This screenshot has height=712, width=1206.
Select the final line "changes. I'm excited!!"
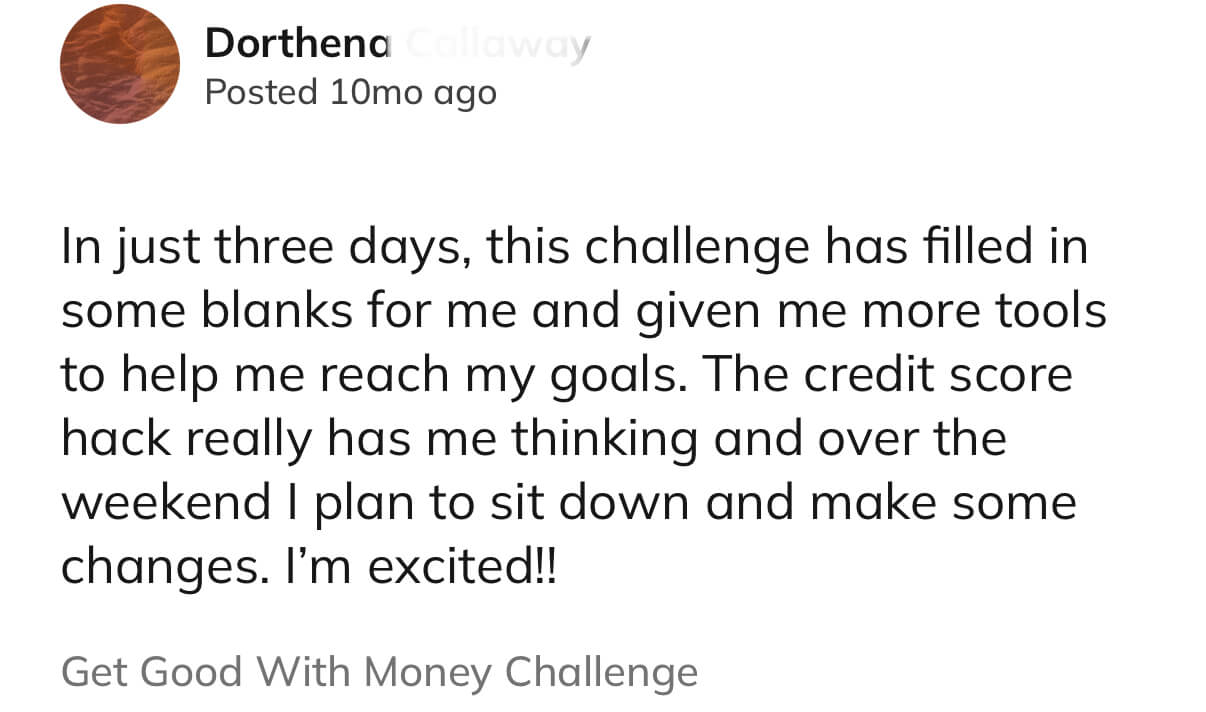(x=311, y=567)
